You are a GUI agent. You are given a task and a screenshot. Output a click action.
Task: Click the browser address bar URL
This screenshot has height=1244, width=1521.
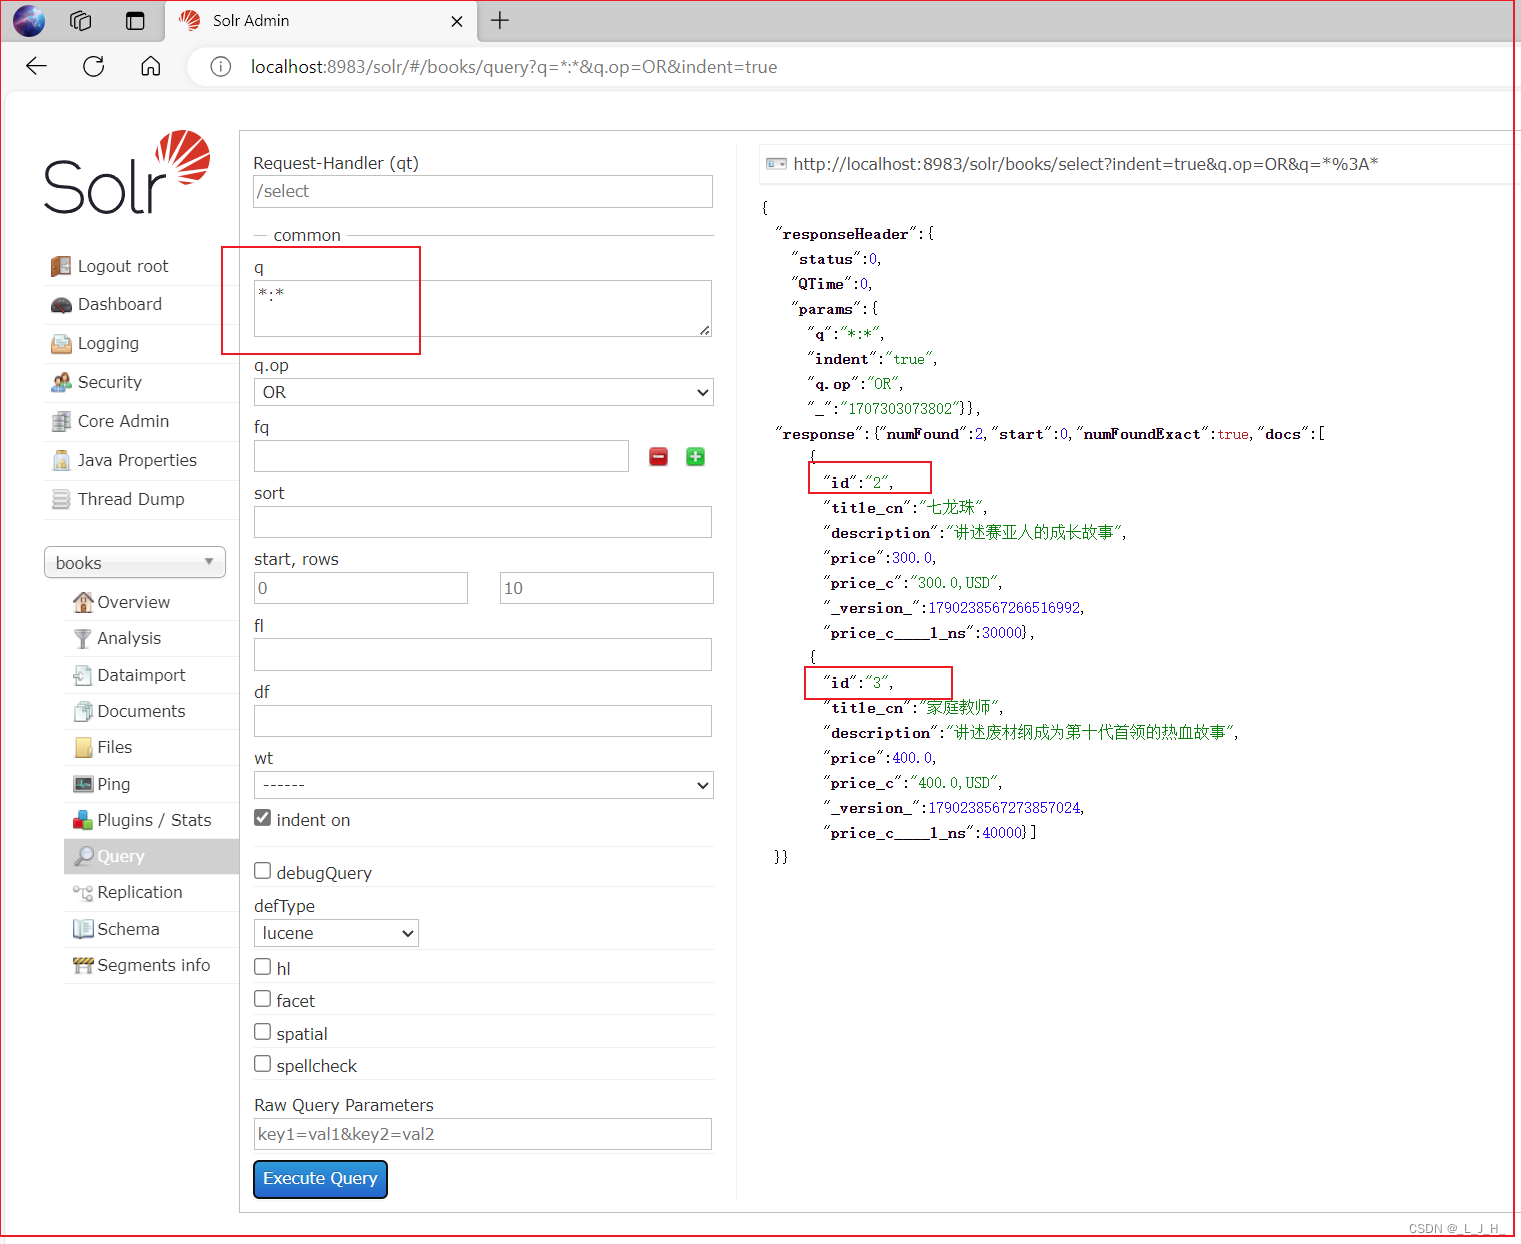(x=514, y=67)
